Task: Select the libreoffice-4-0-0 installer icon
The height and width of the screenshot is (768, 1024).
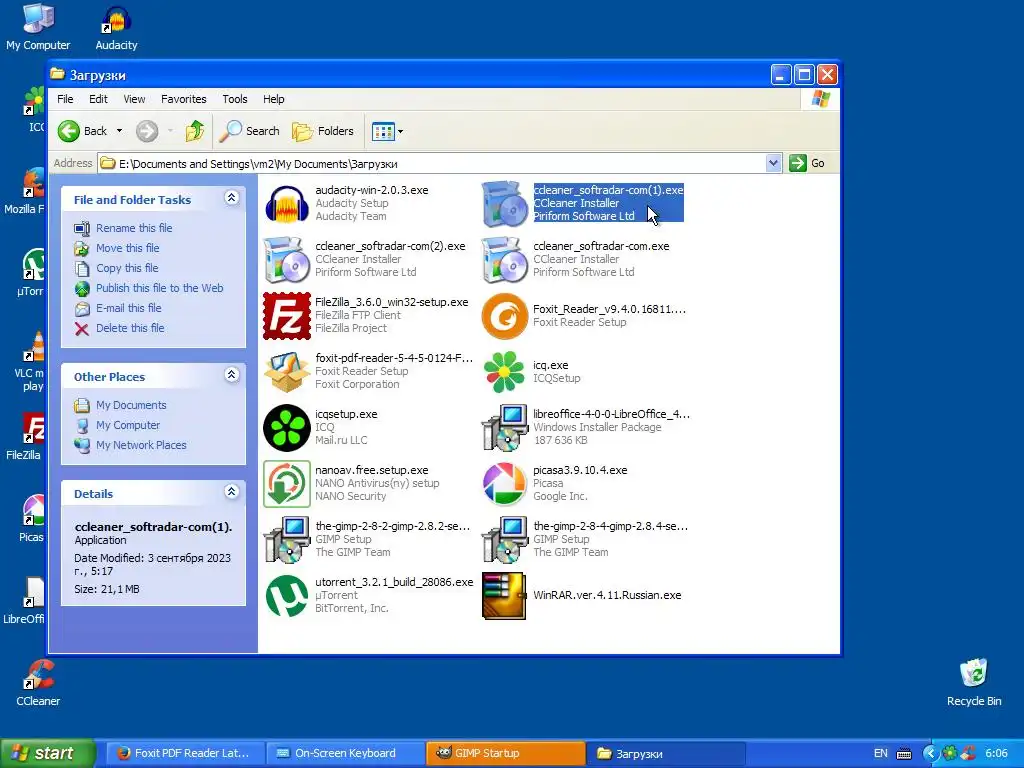Action: [x=504, y=428]
